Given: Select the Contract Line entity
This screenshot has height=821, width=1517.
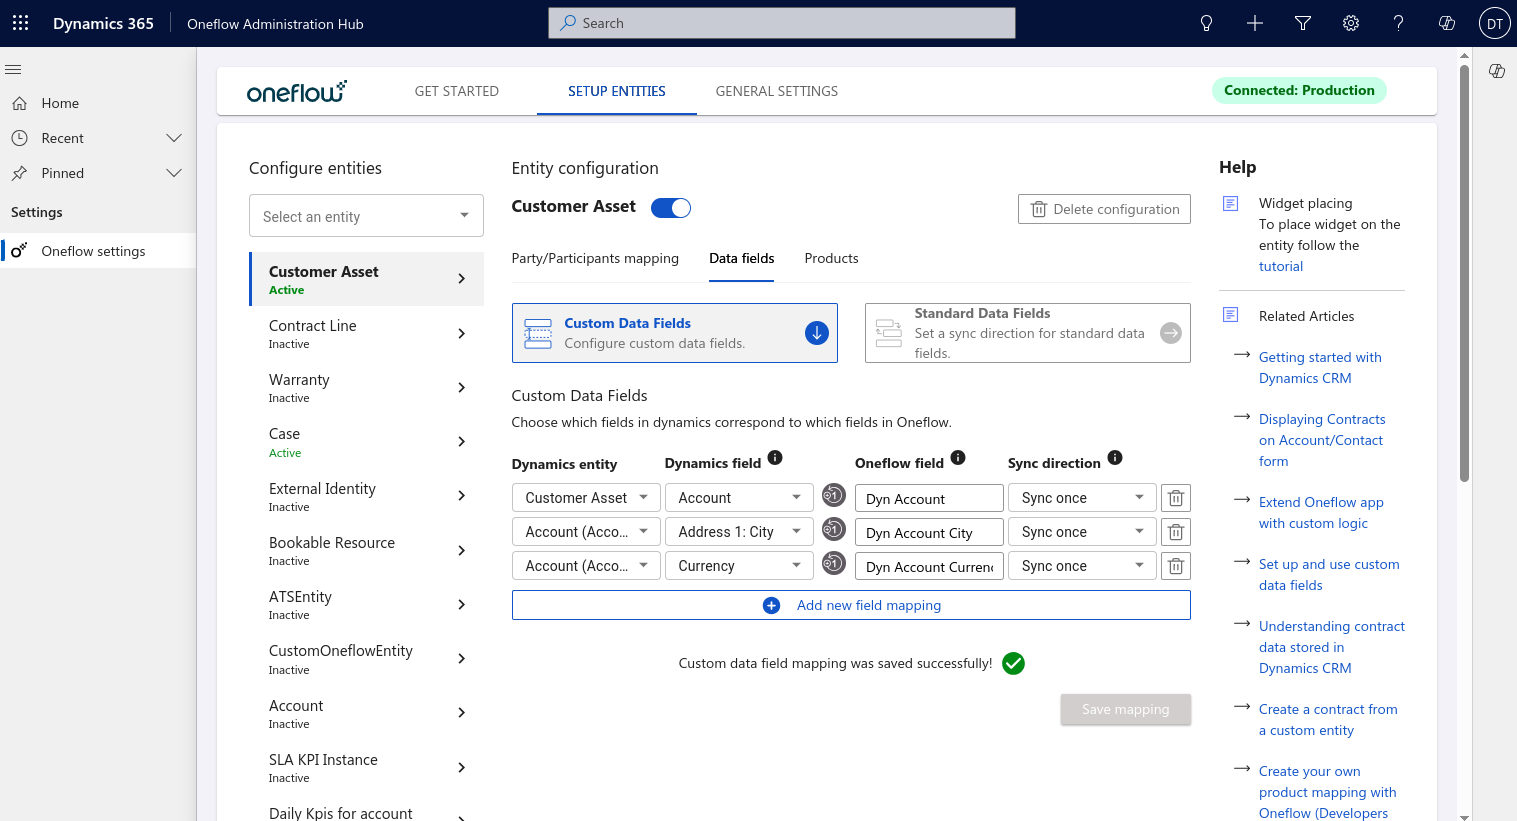Looking at the screenshot, I should (367, 333).
